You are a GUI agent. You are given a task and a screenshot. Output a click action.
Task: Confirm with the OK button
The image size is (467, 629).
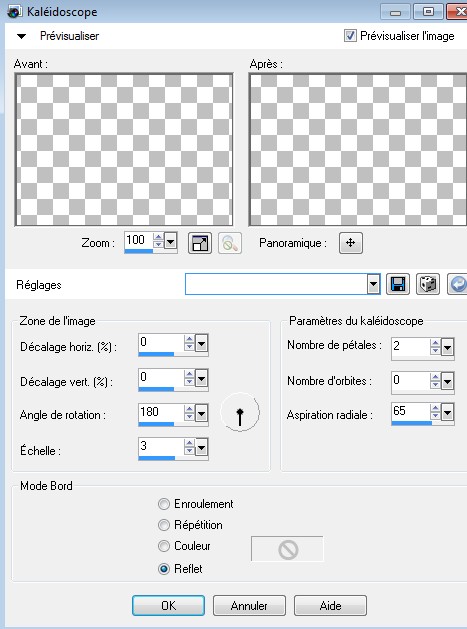(x=169, y=605)
